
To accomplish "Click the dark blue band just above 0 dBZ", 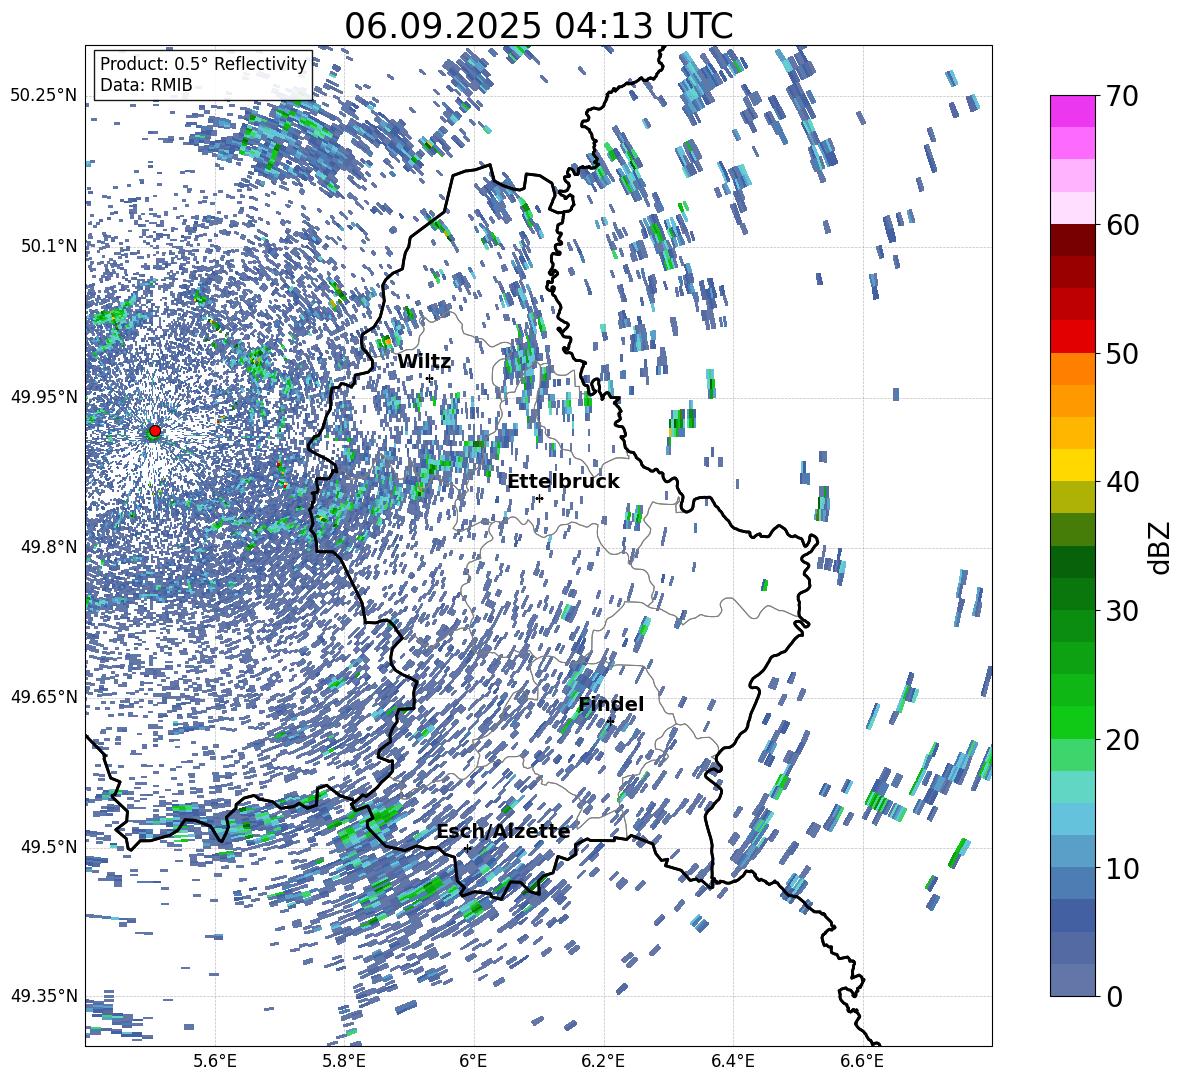I will point(1072,980).
